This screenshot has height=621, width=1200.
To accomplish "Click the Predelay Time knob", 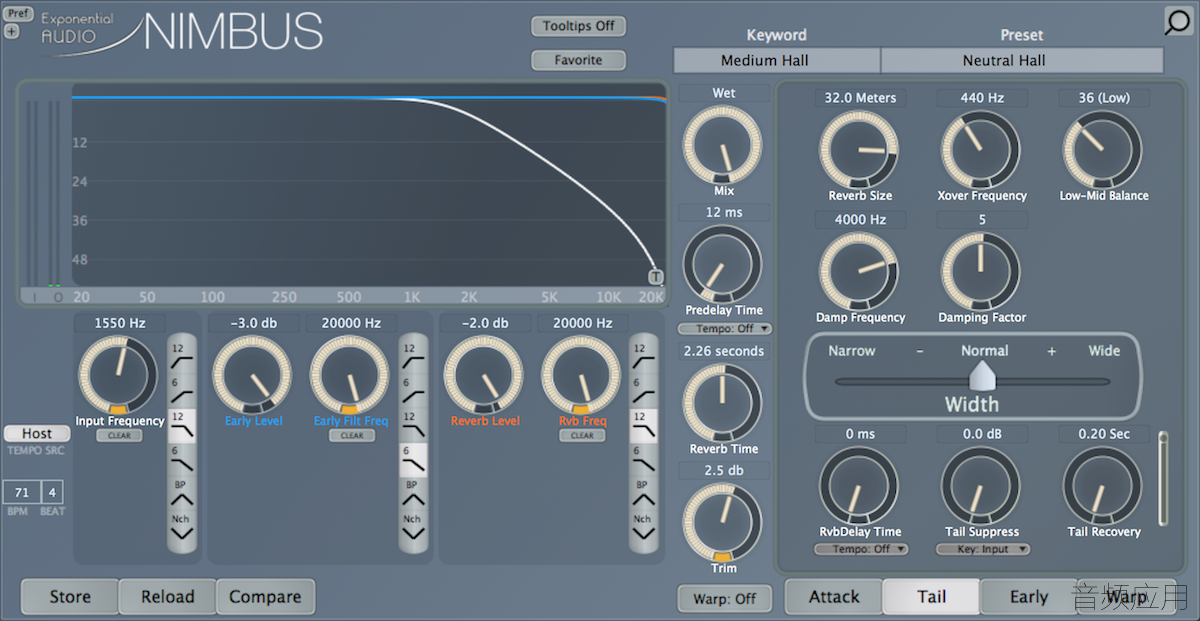I will (x=723, y=266).
